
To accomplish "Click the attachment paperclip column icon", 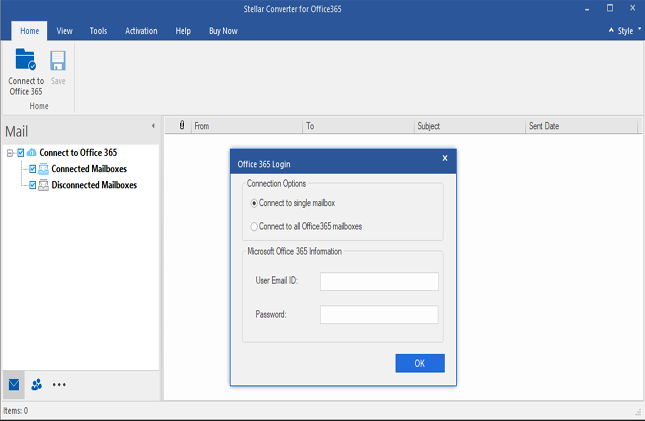I will [x=182, y=125].
